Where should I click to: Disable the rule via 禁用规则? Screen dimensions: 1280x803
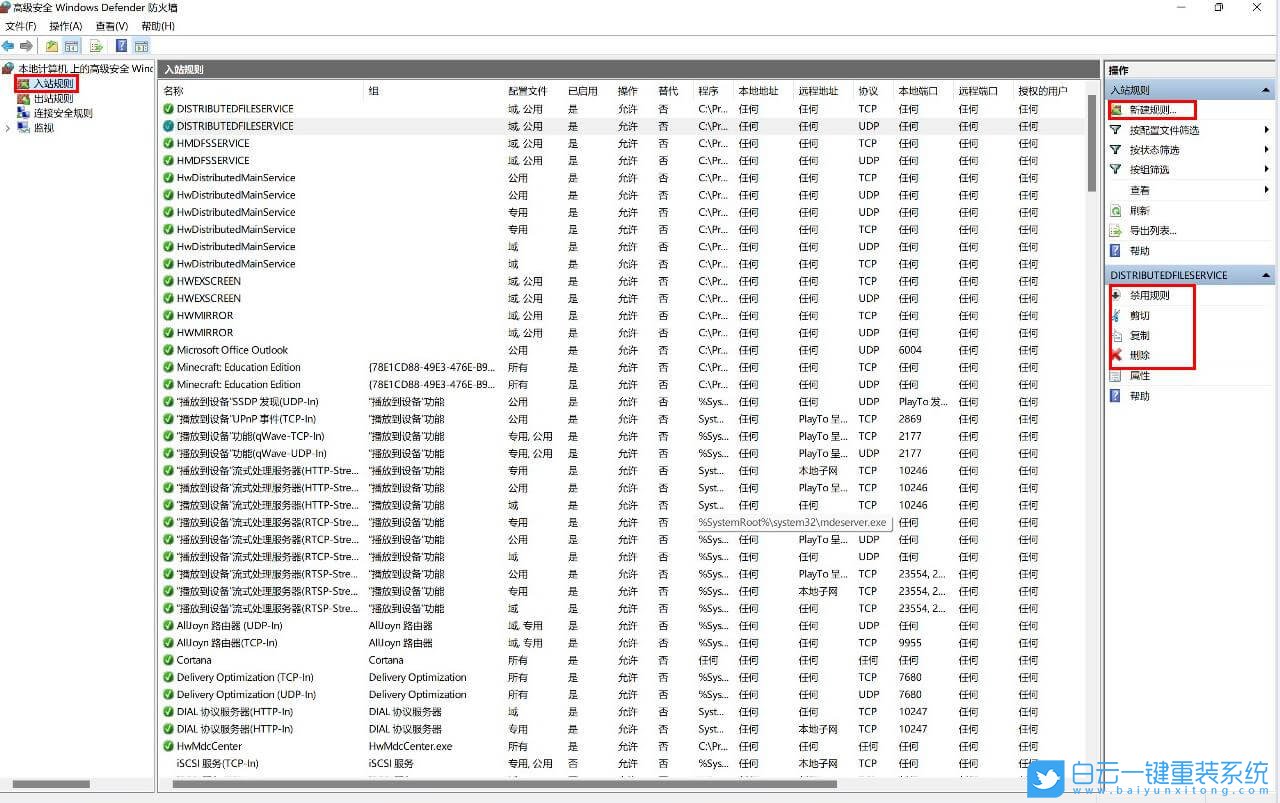1148,295
